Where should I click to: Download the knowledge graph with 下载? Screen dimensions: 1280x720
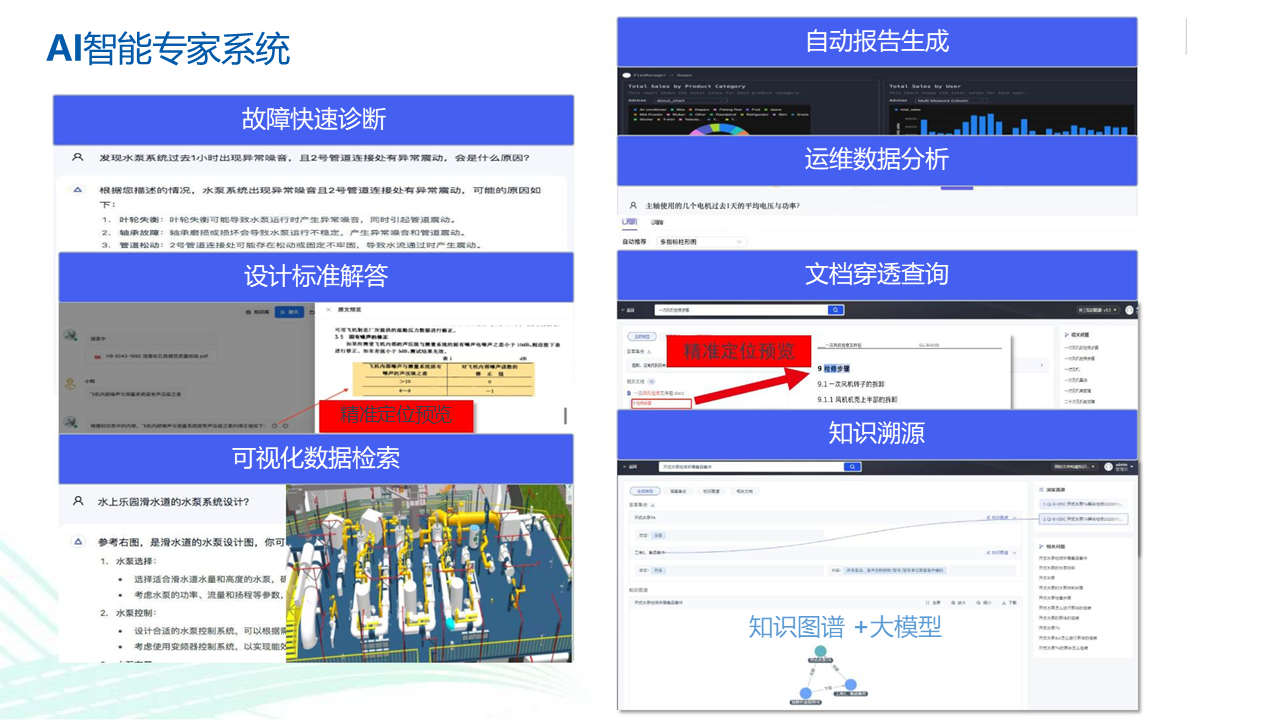[1010, 603]
